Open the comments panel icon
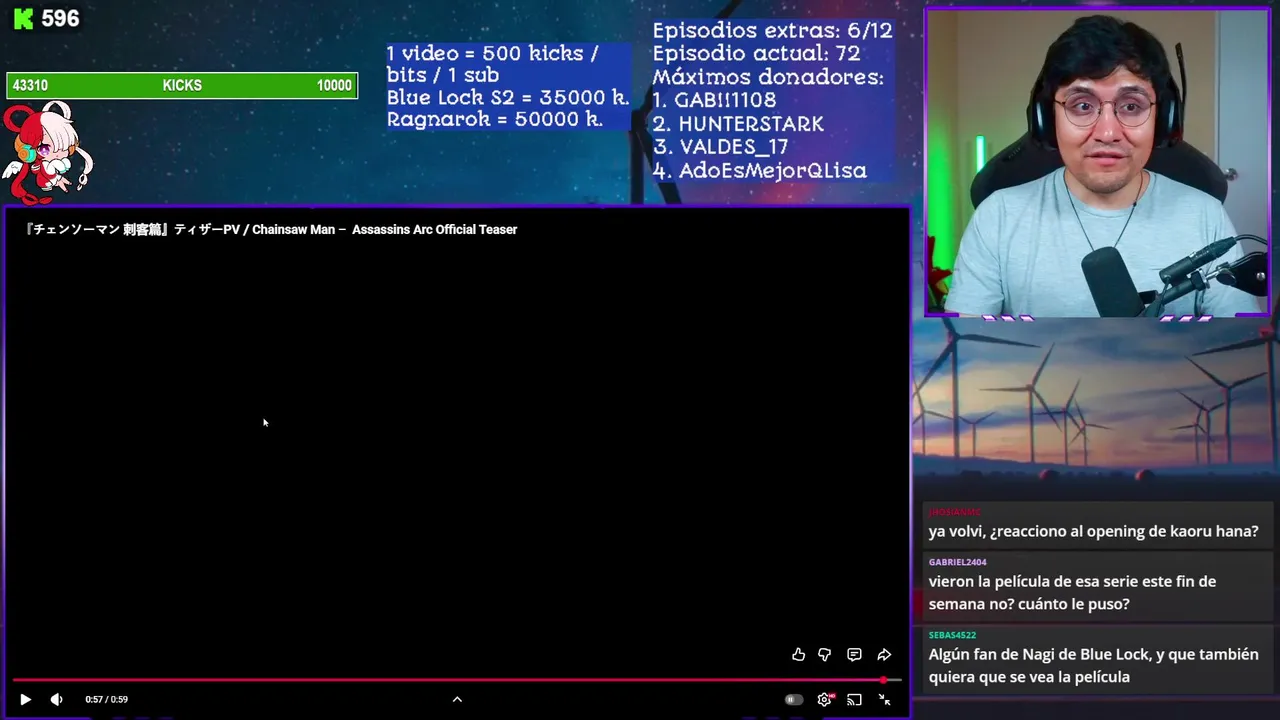The image size is (1280, 720). (x=854, y=655)
